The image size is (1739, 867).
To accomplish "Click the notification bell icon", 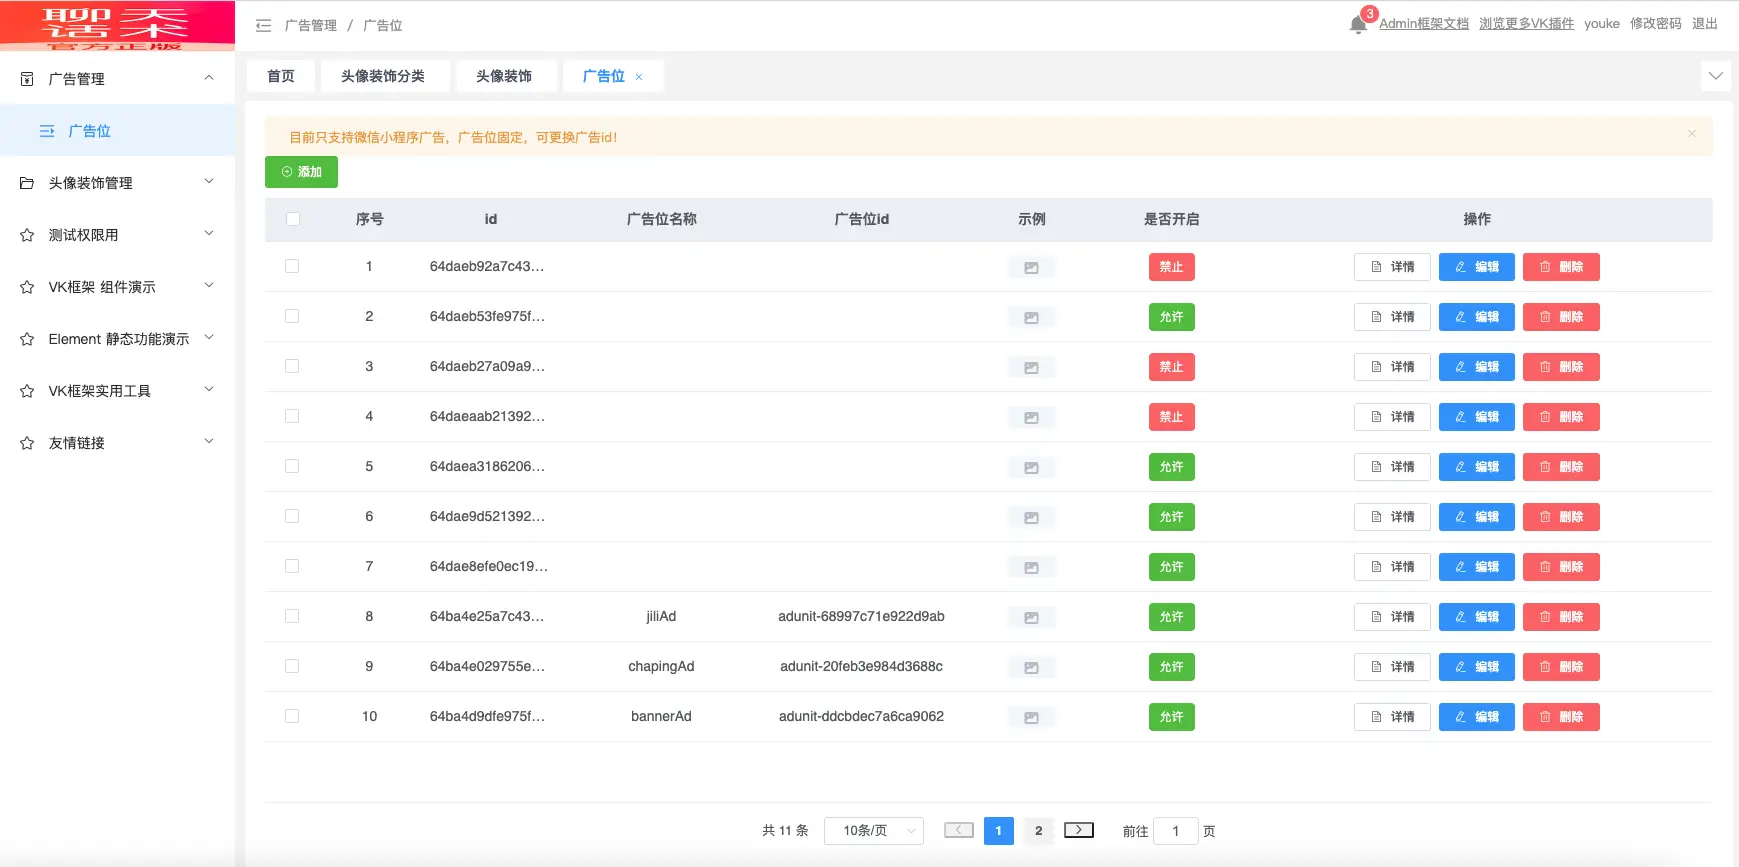I will tap(1357, 25).
